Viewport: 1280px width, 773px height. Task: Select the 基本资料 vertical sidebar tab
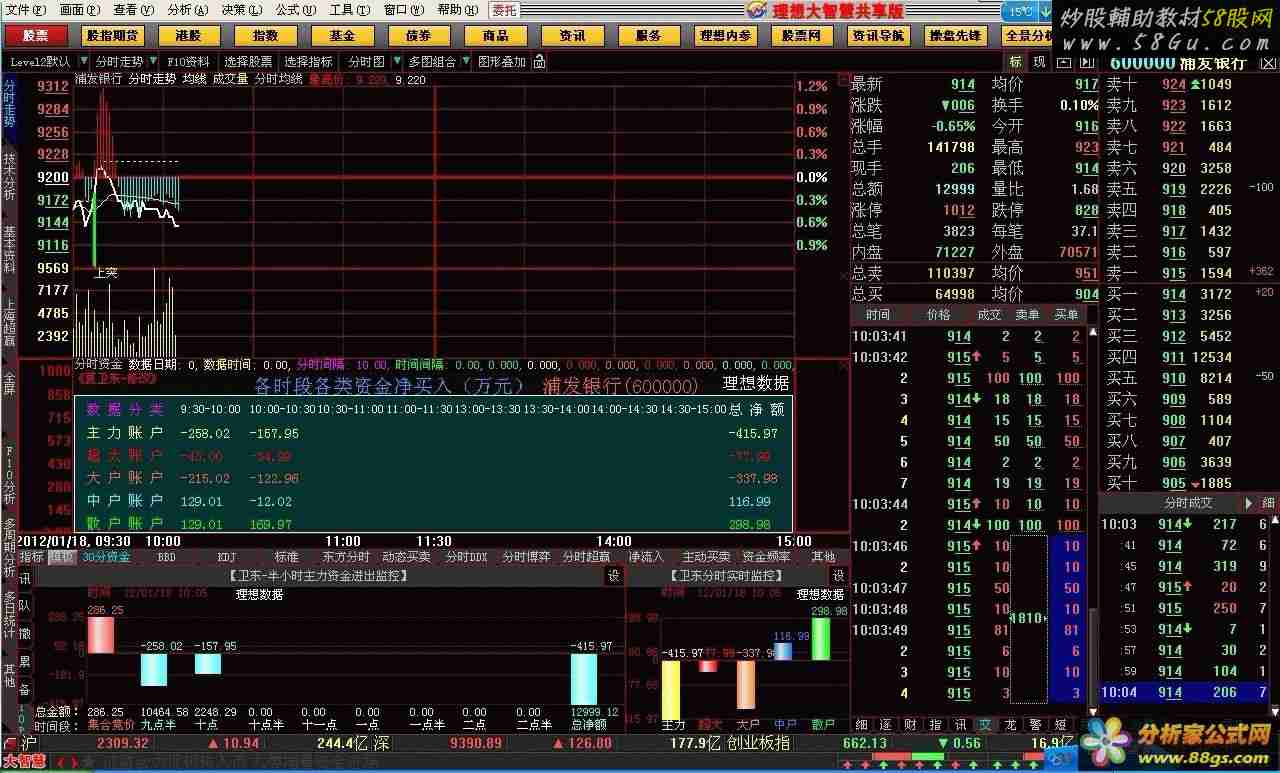pyautogui.click(x=9, y=249)
